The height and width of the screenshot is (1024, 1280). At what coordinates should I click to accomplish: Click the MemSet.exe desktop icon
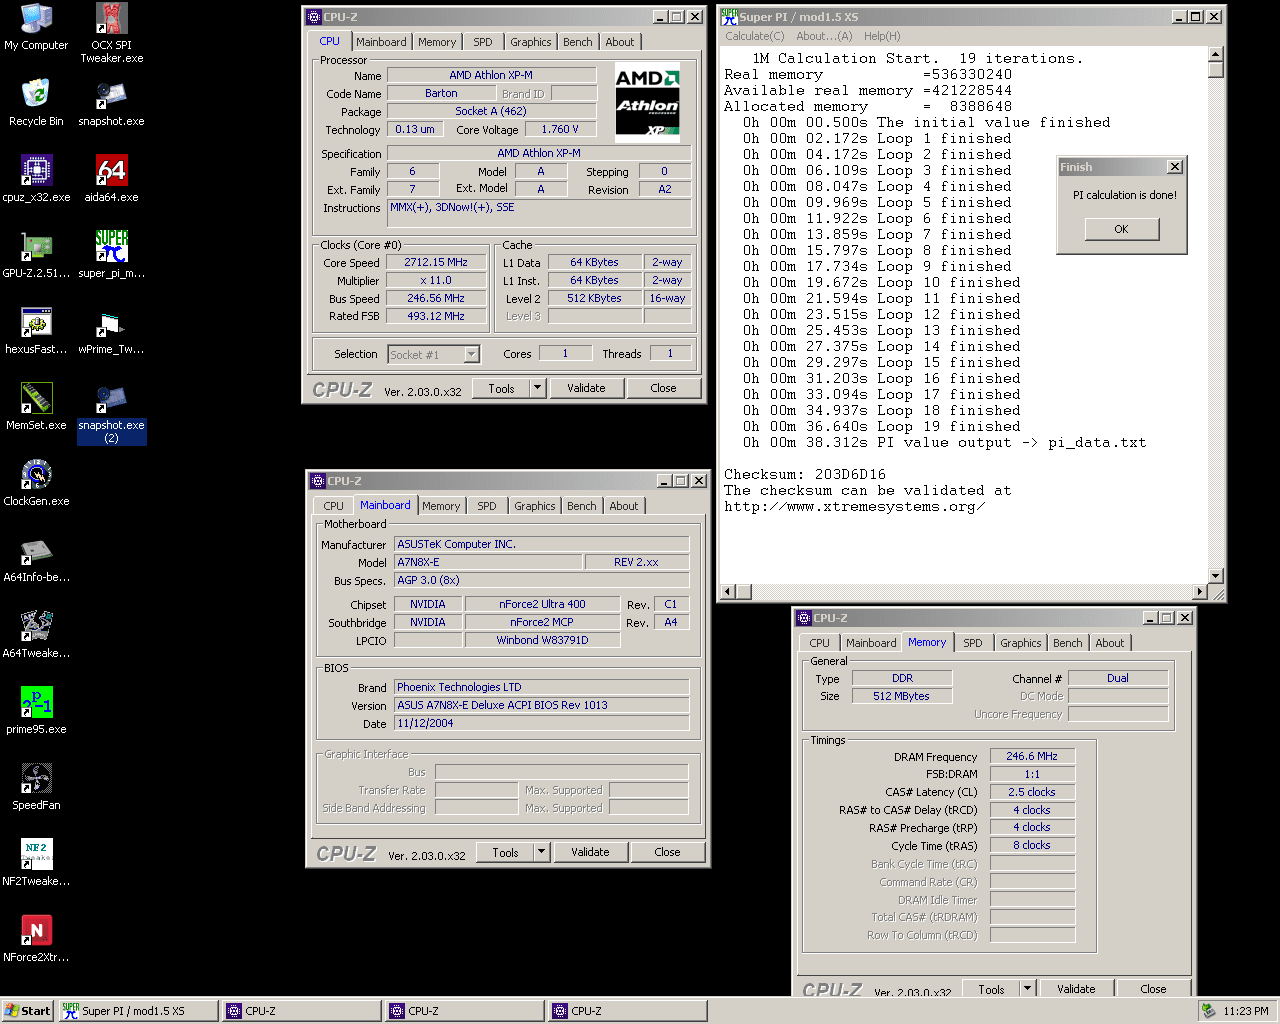click(36, 400)
